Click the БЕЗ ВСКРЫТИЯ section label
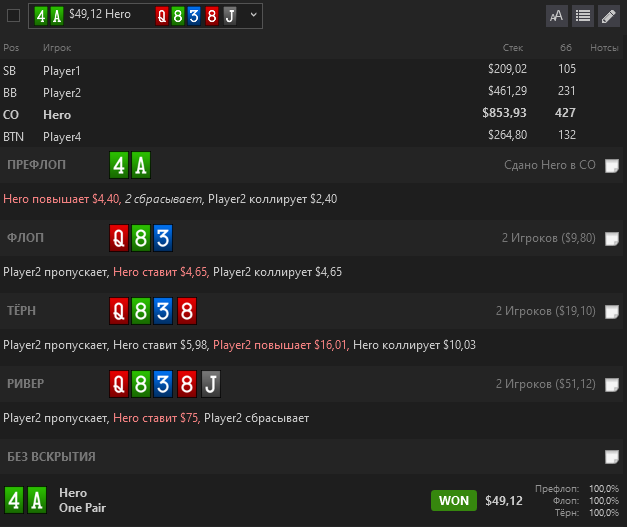Image resolution: width=627 pixels, height=527 pixels. (51, 457)
